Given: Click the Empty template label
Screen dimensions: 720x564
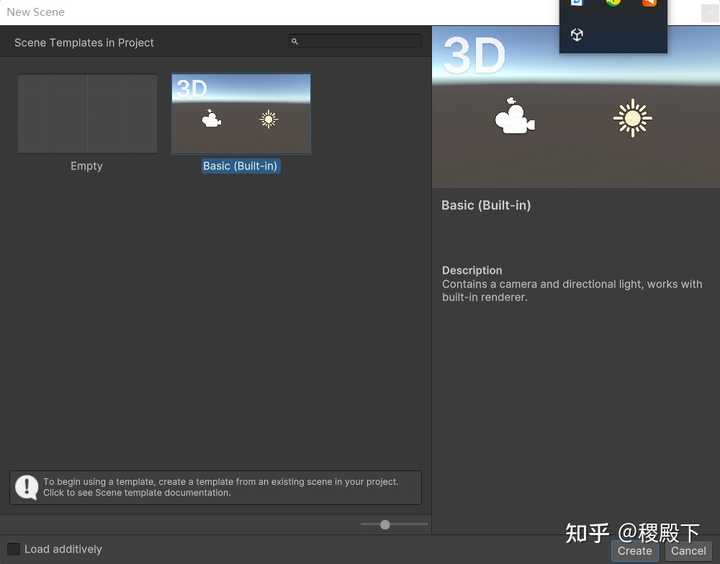Looking at the screenshot, I should pos(86,166).
